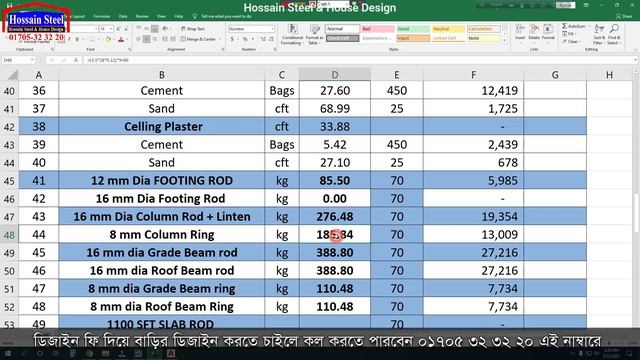Screen dimensions: 640x360
Task: Apply the Note cell style
Action: (483, 38)
